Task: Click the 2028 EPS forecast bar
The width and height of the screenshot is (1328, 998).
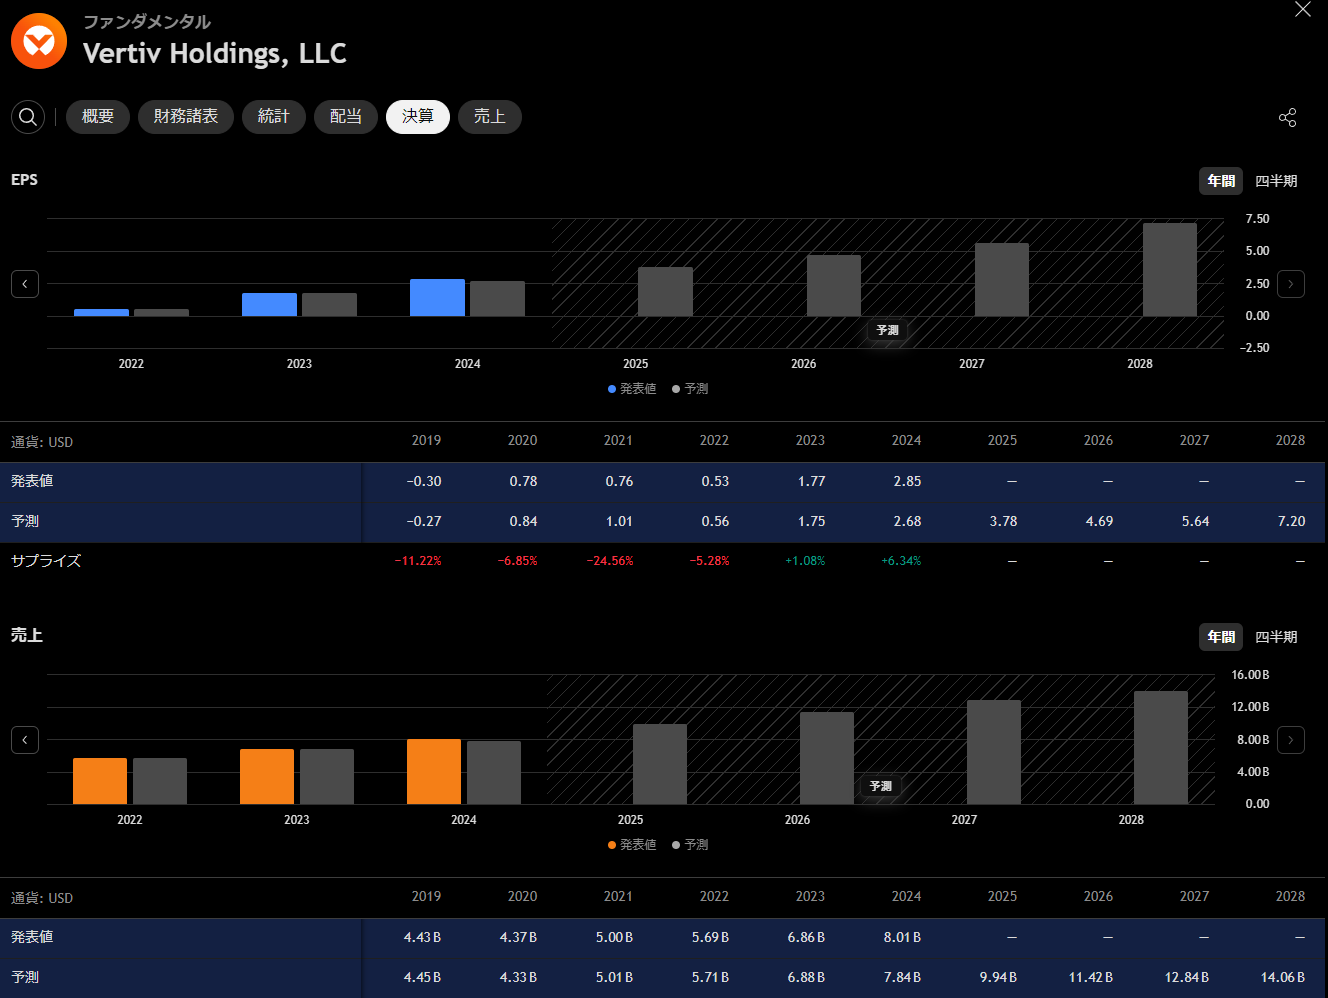Action: [1170, 270]
